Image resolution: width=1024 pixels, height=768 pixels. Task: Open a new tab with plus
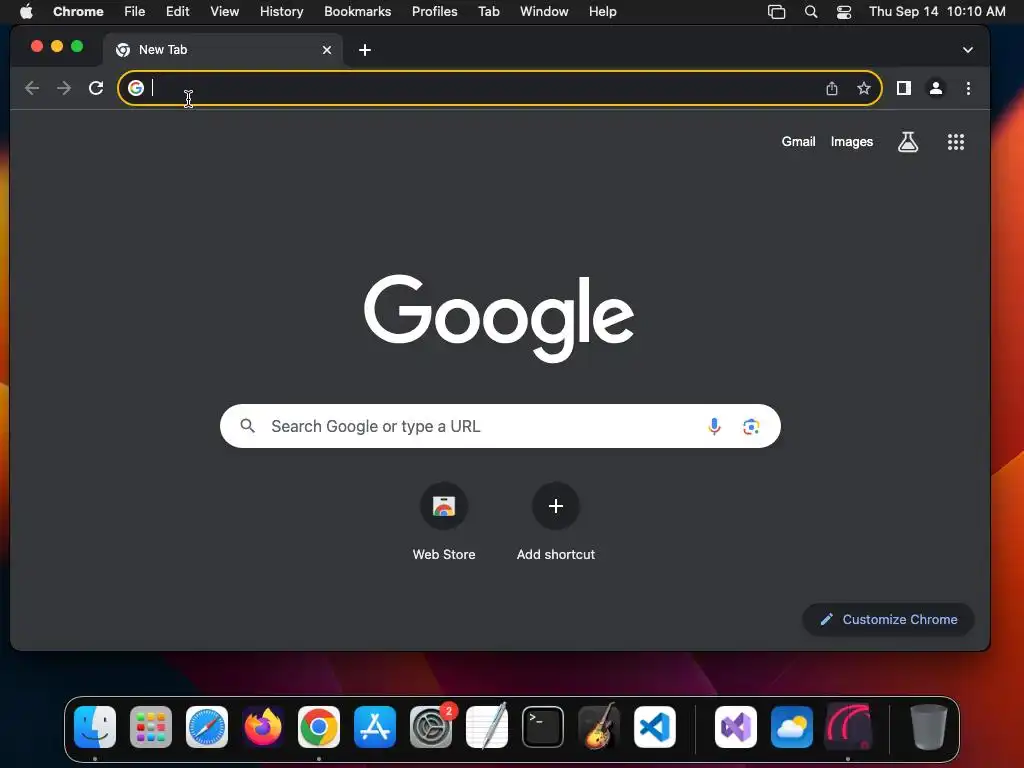365,50
